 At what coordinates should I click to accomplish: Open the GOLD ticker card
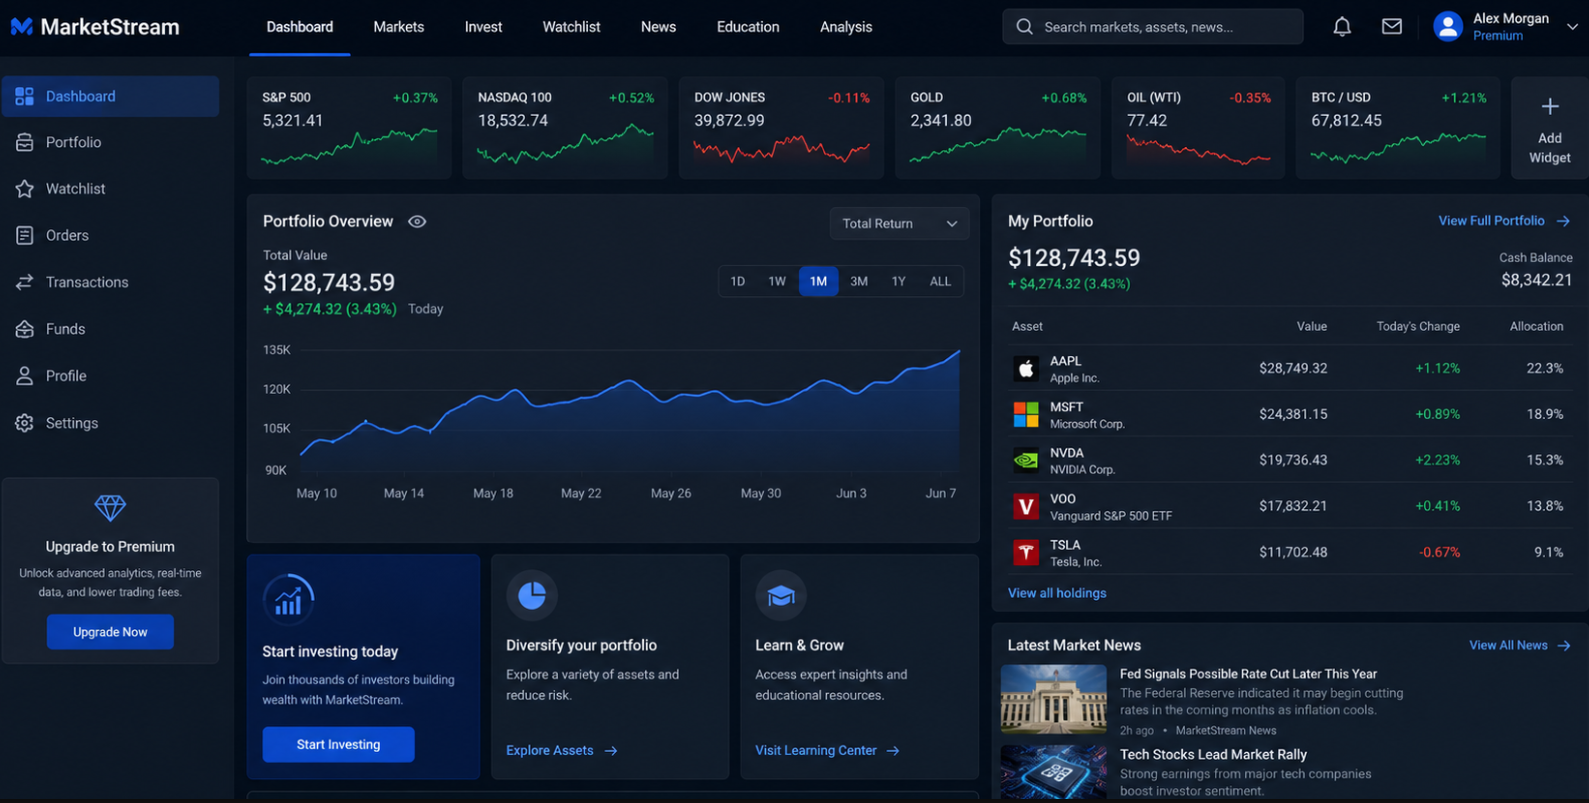(998, 128)
